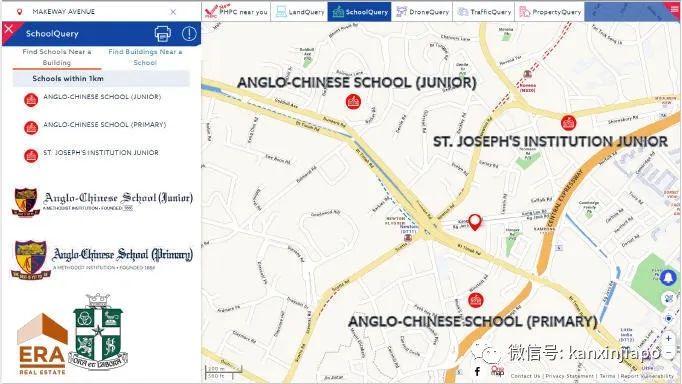Screen dimensions: 682x384
Task: Open the LandQuery tool
Action: pyautogui.click(x=300, y=12)
